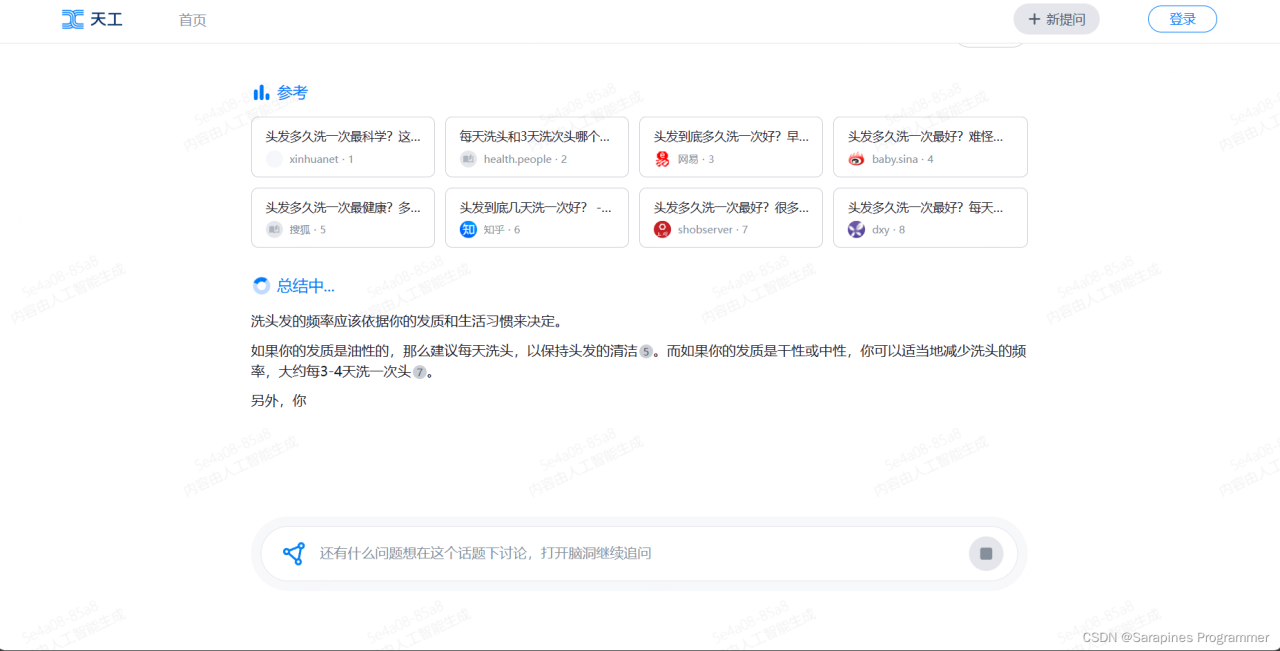
Task: Stop generation with the square stop button
Action: (985, 553)
